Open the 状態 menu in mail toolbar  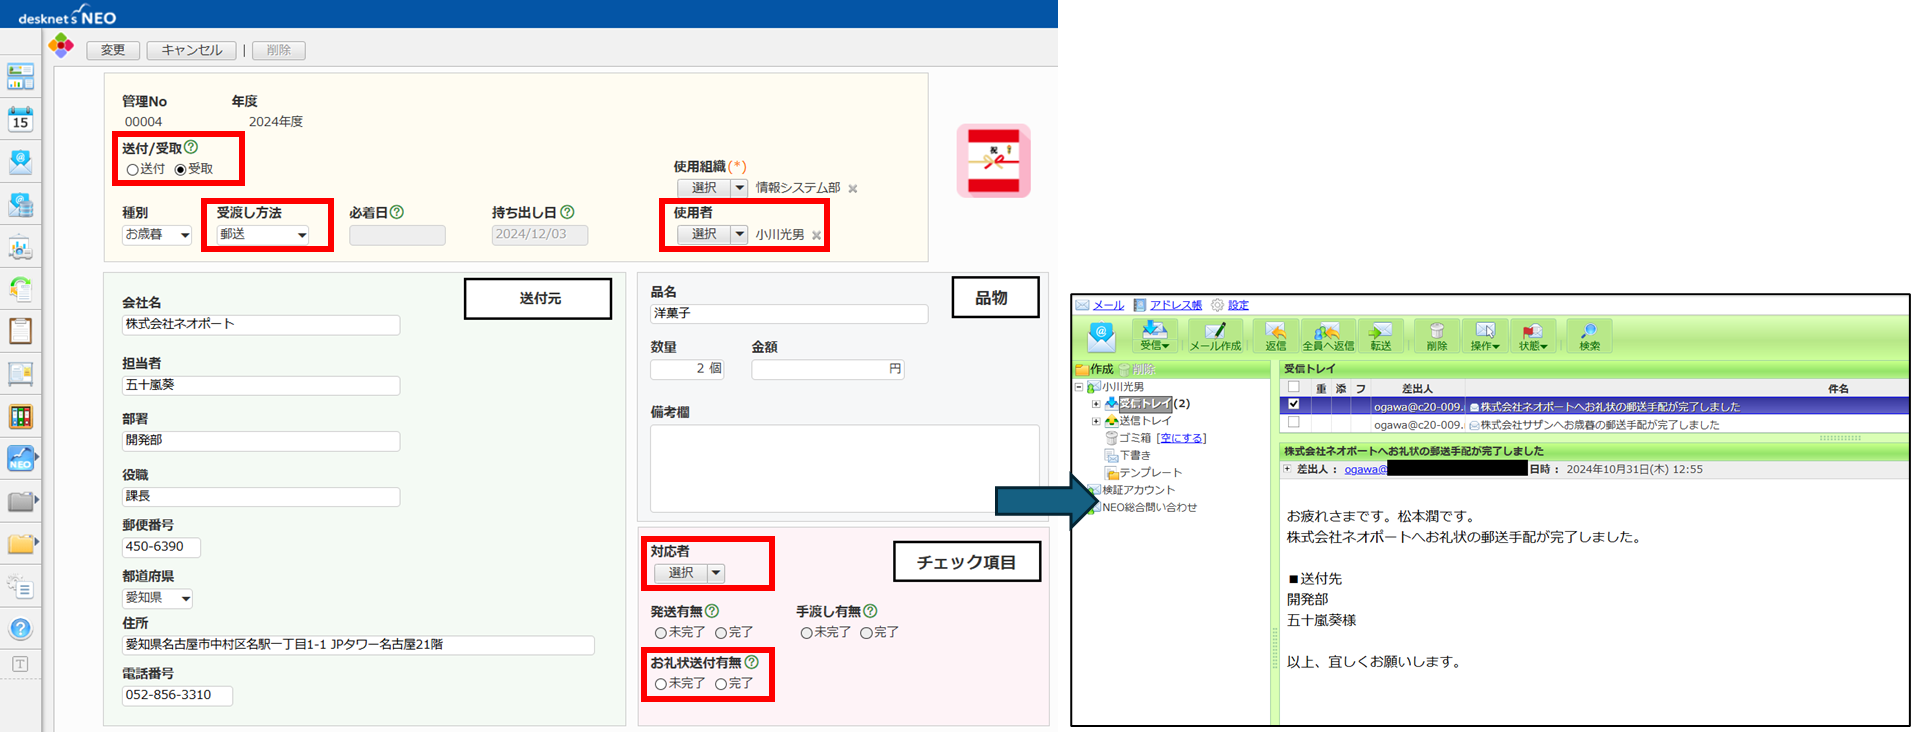coord(1532,336)
